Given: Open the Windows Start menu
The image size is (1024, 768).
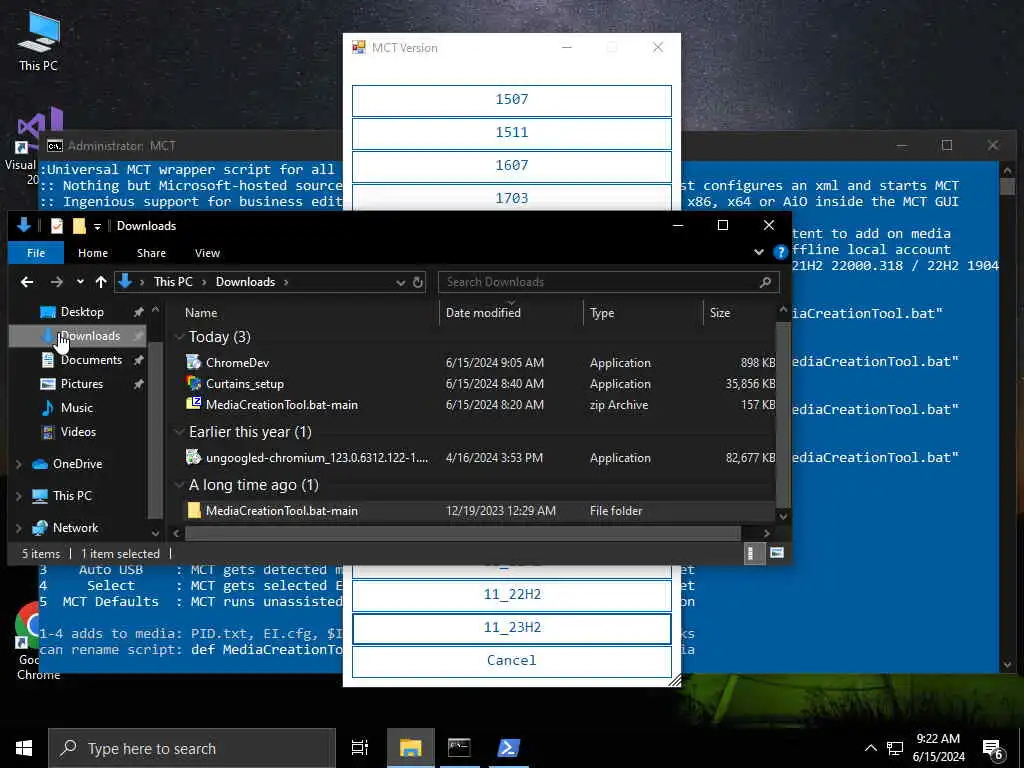Looking at the screenshot, I should [x=24, y=748].
